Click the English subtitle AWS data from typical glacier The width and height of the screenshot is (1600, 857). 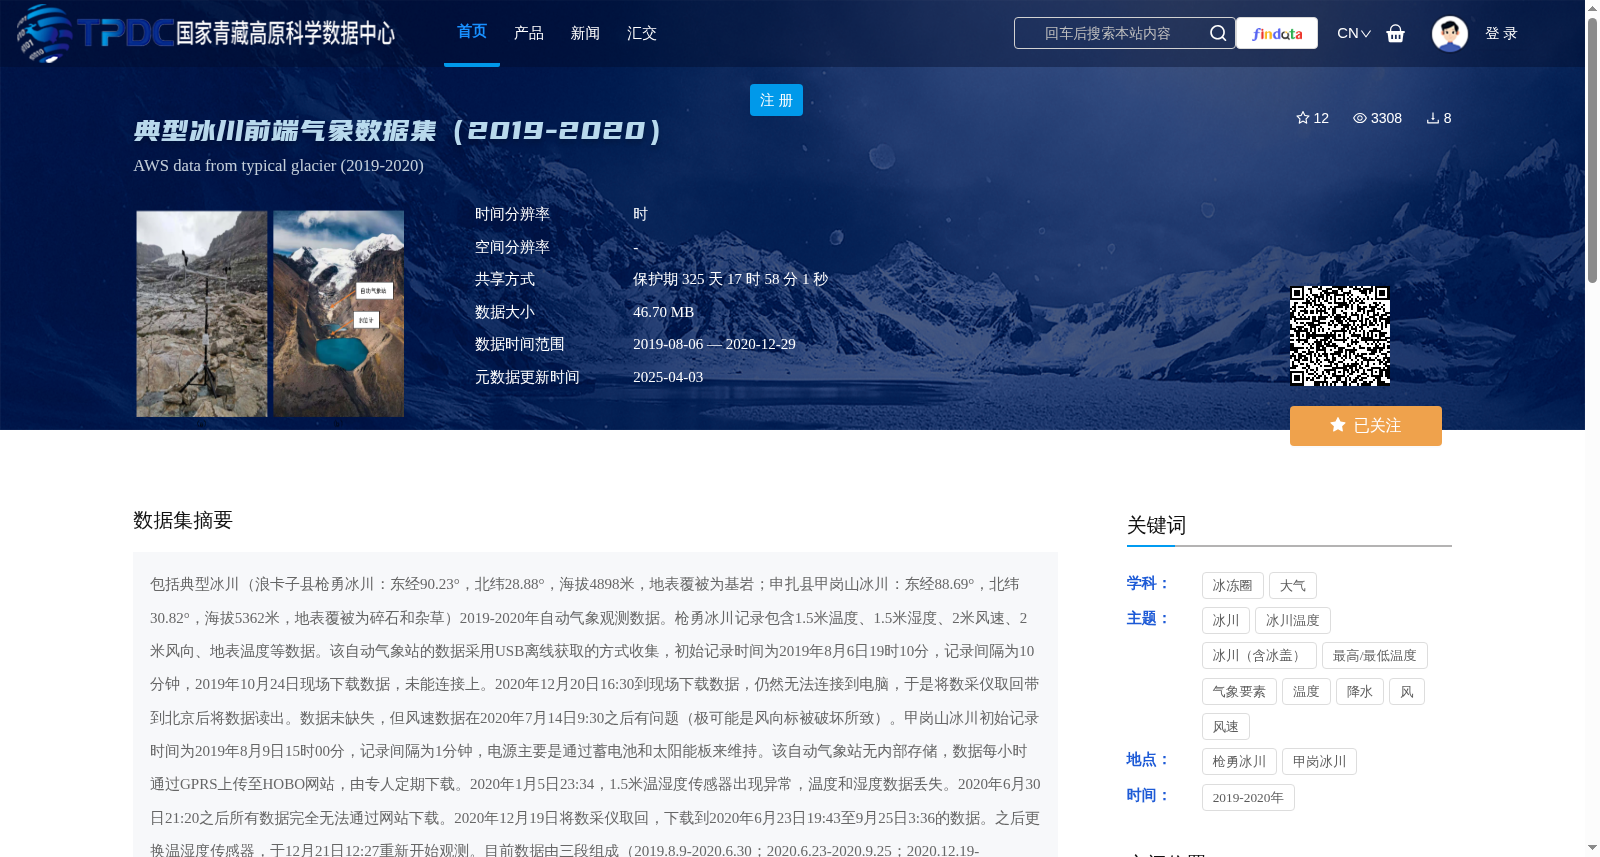(x=278, y=166)
